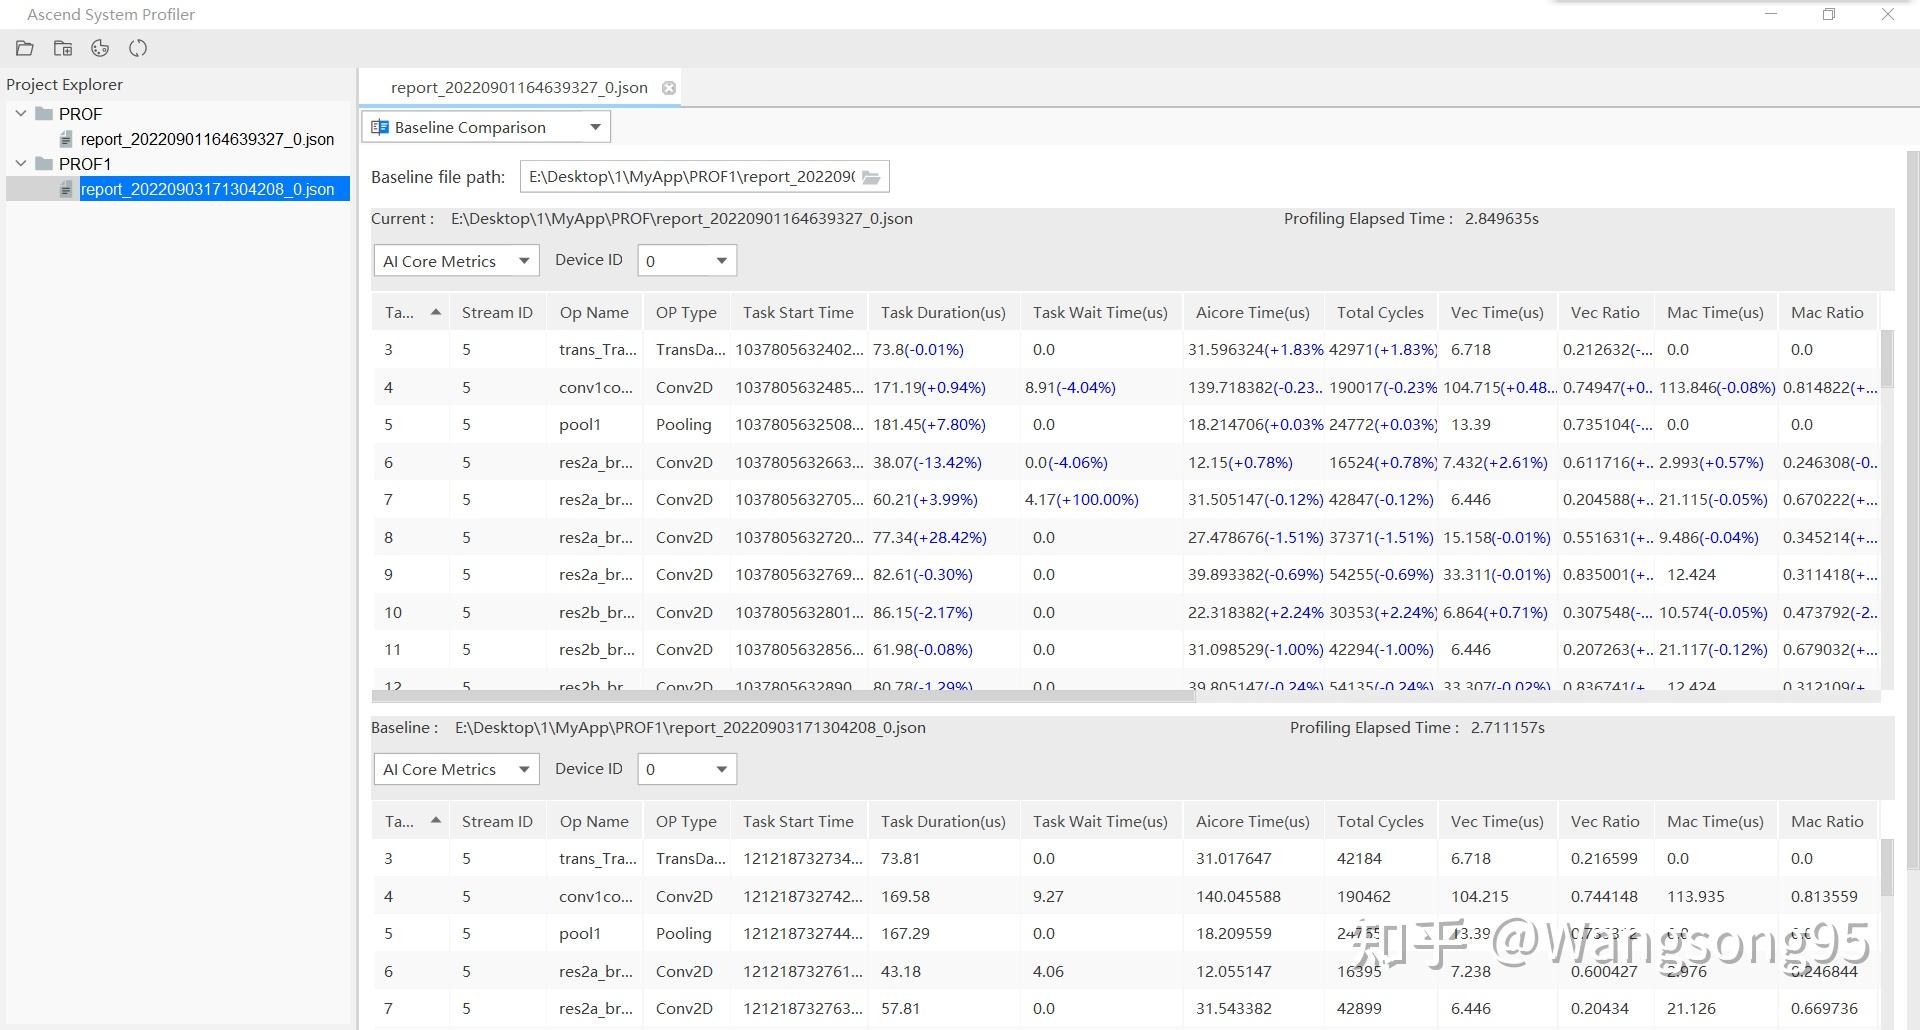Screen dimensions: 1920x1030
Task: Click the Baseline file path input field
Action: point(690,177)
